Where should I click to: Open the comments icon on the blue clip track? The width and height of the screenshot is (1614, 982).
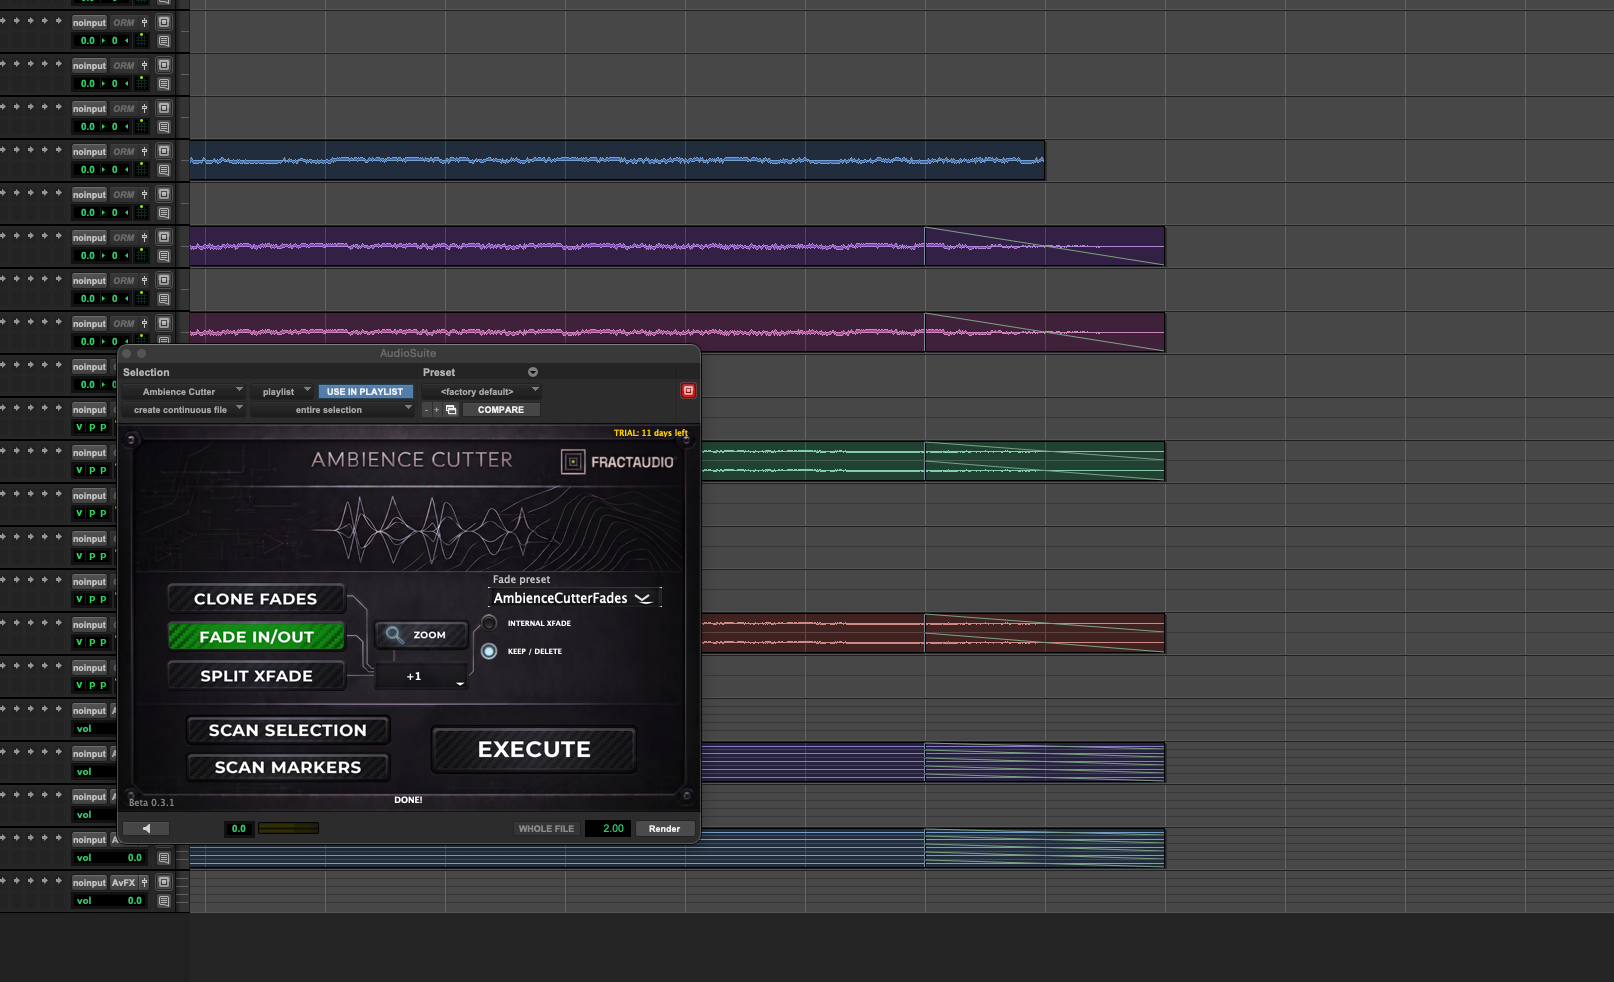[x=164, y=170]
